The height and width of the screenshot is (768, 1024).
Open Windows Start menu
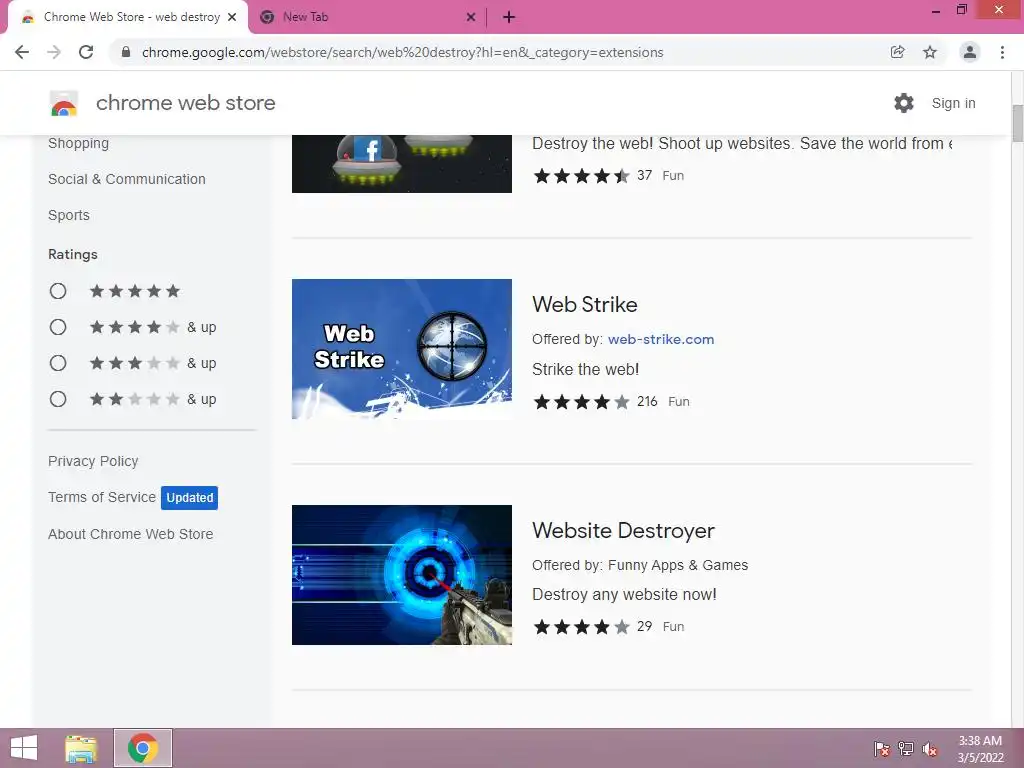24,748
